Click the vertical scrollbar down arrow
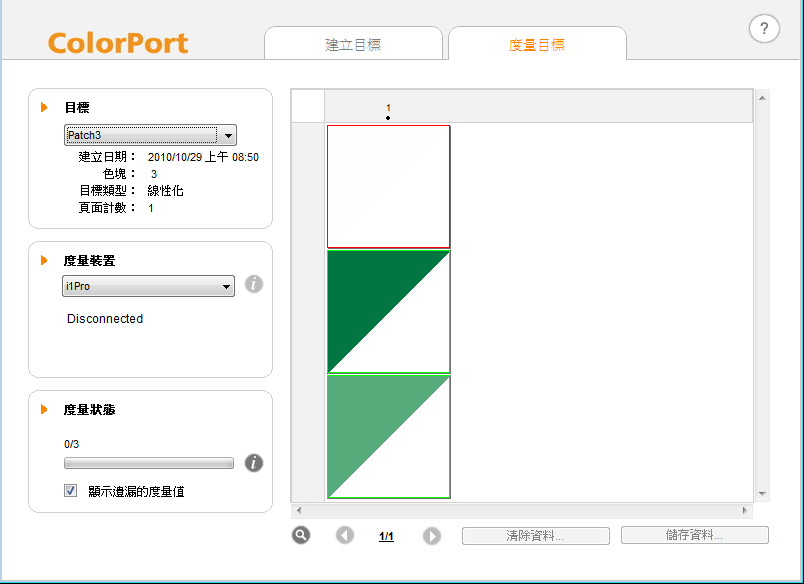 [762, 494]
